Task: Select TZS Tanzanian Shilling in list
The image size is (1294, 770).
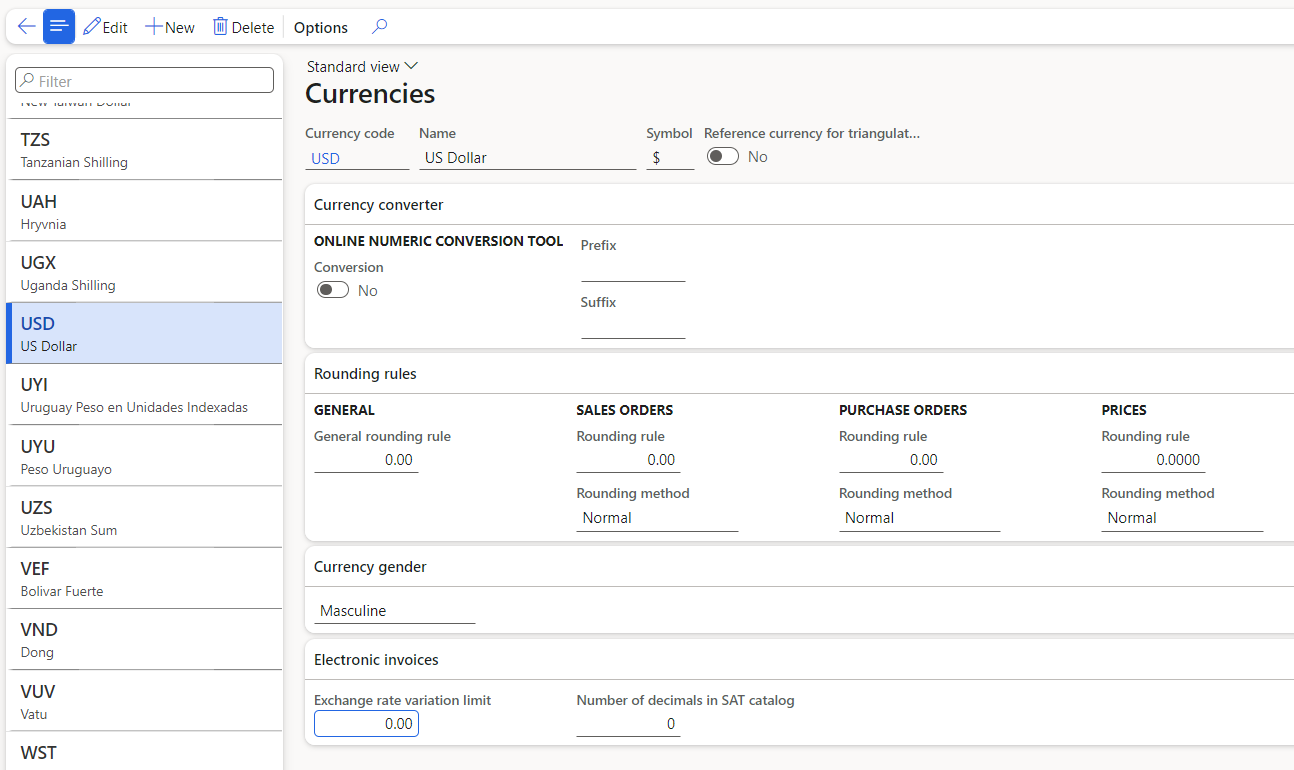Action: pyautogui.click(x=144, y=149)
